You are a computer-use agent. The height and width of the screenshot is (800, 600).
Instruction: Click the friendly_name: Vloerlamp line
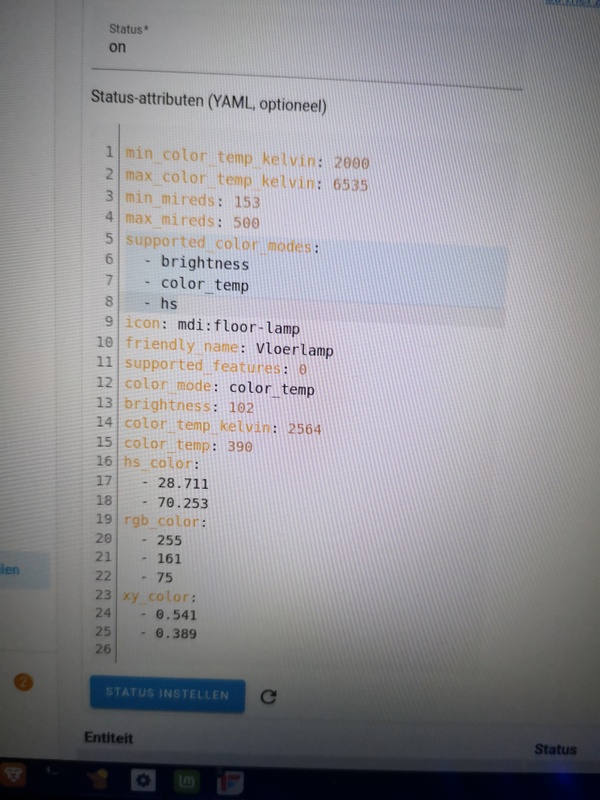pyautogui.click(x=229, y=347)
